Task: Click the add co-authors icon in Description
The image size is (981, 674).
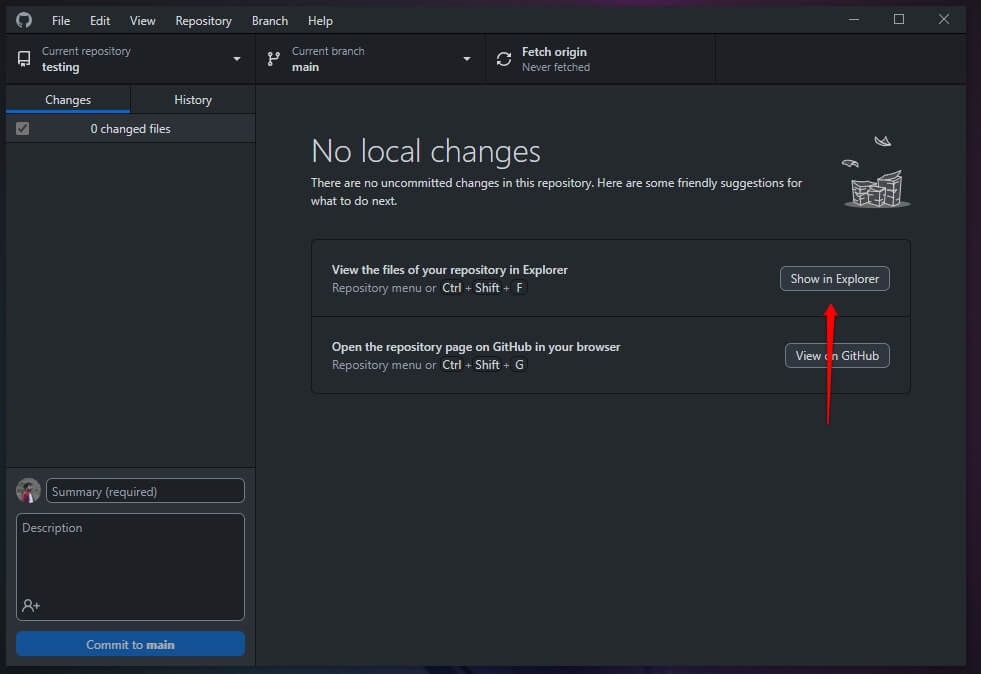Action: point(31,605)
